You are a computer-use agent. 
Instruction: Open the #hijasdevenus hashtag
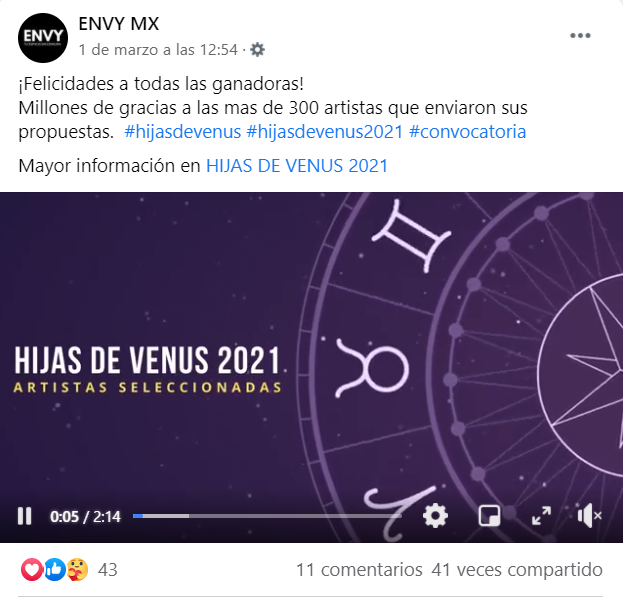[183, 132]
